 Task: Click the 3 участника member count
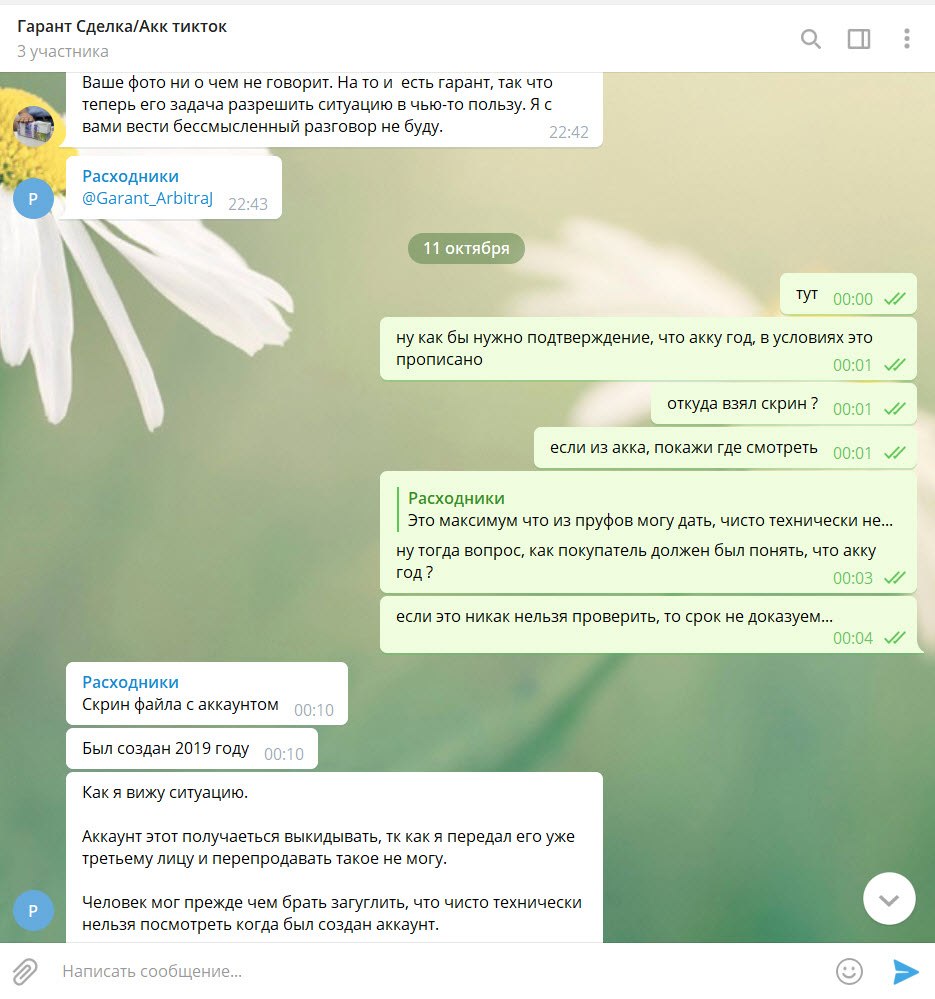tap(62, 52)
